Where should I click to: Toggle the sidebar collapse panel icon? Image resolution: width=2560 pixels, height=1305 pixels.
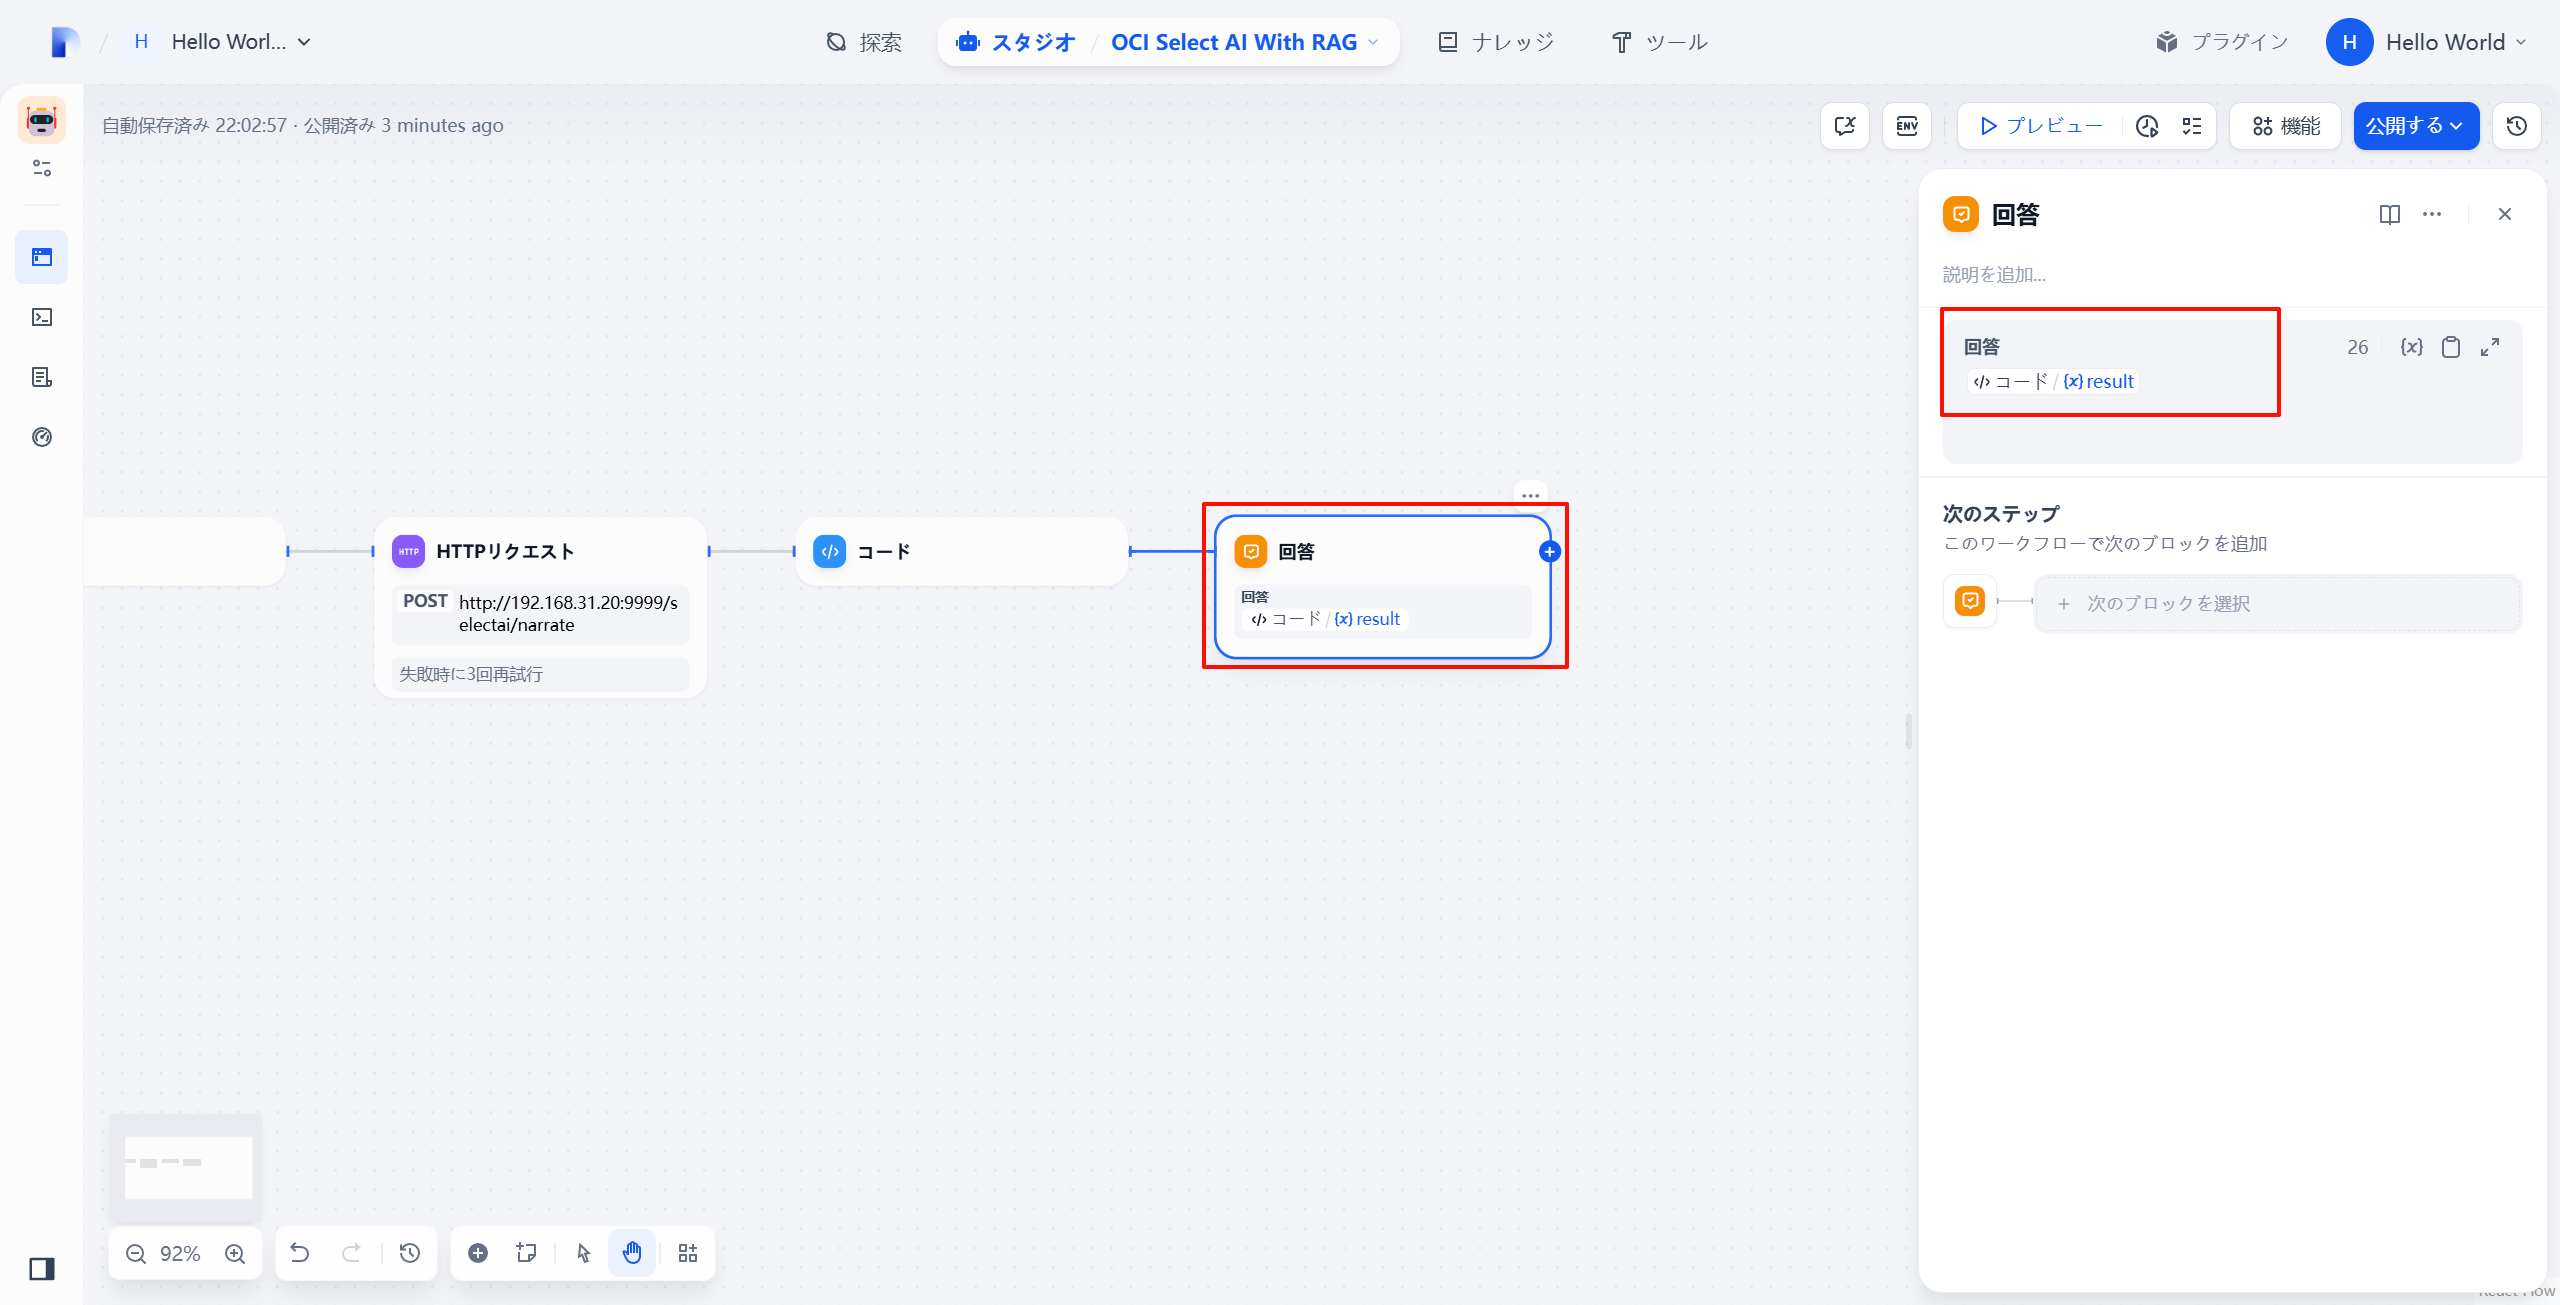point(42,1269)
